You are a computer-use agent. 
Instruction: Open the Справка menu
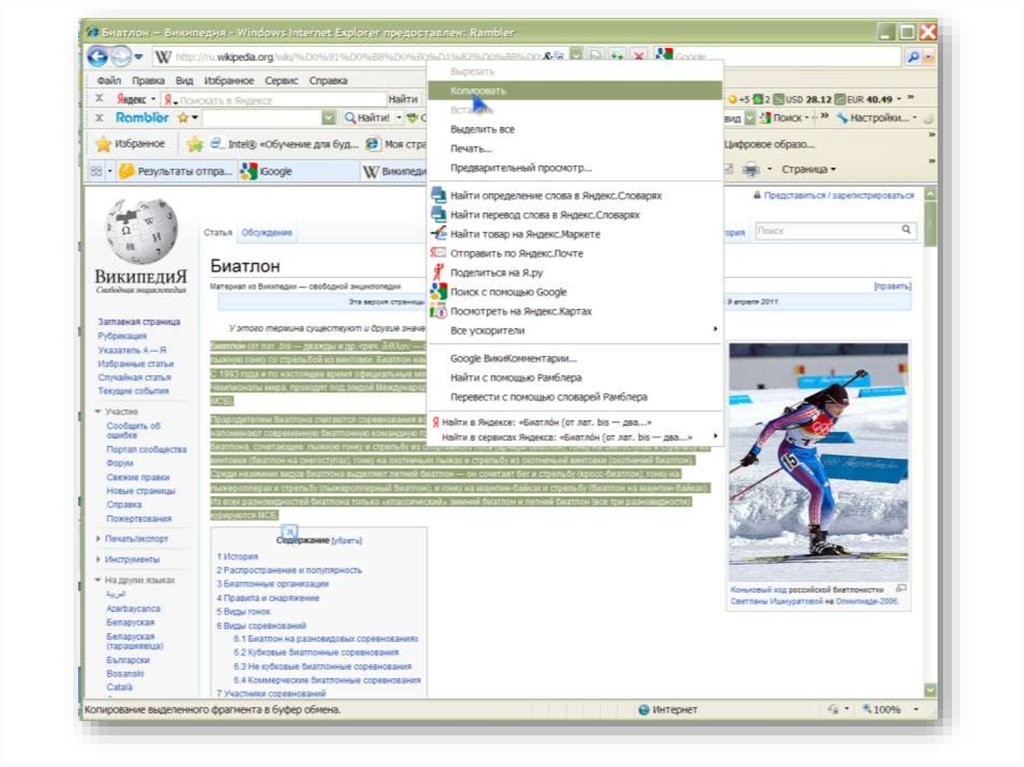(x=328, y=81)
